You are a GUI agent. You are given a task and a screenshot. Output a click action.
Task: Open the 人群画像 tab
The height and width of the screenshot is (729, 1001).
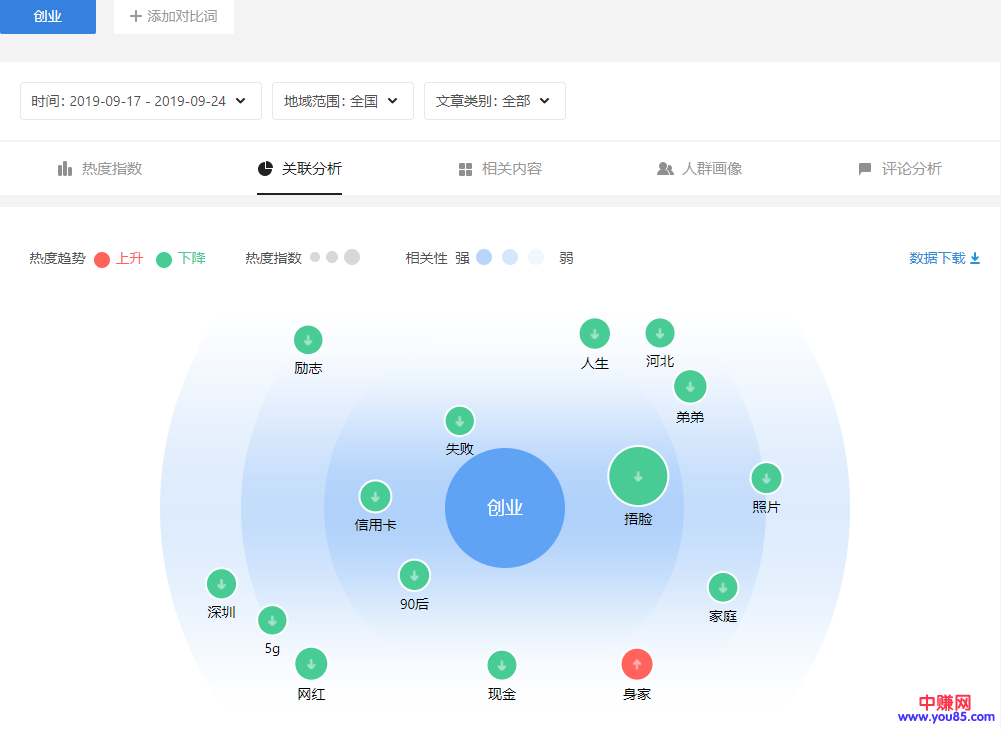tap(699, 169)
